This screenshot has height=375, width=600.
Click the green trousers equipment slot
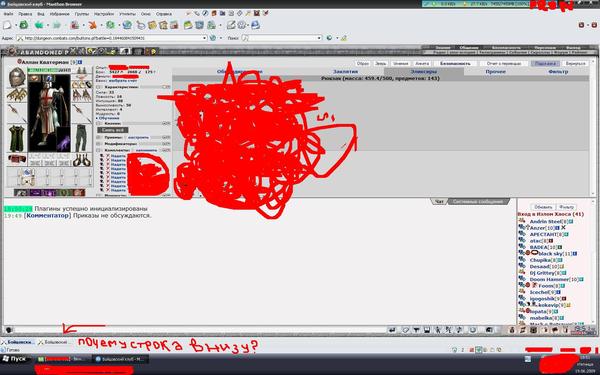coord(82,138)
